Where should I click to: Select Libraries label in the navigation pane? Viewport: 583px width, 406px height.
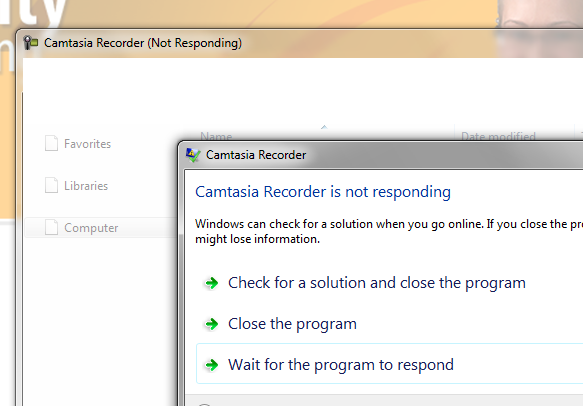coord(86,186)
